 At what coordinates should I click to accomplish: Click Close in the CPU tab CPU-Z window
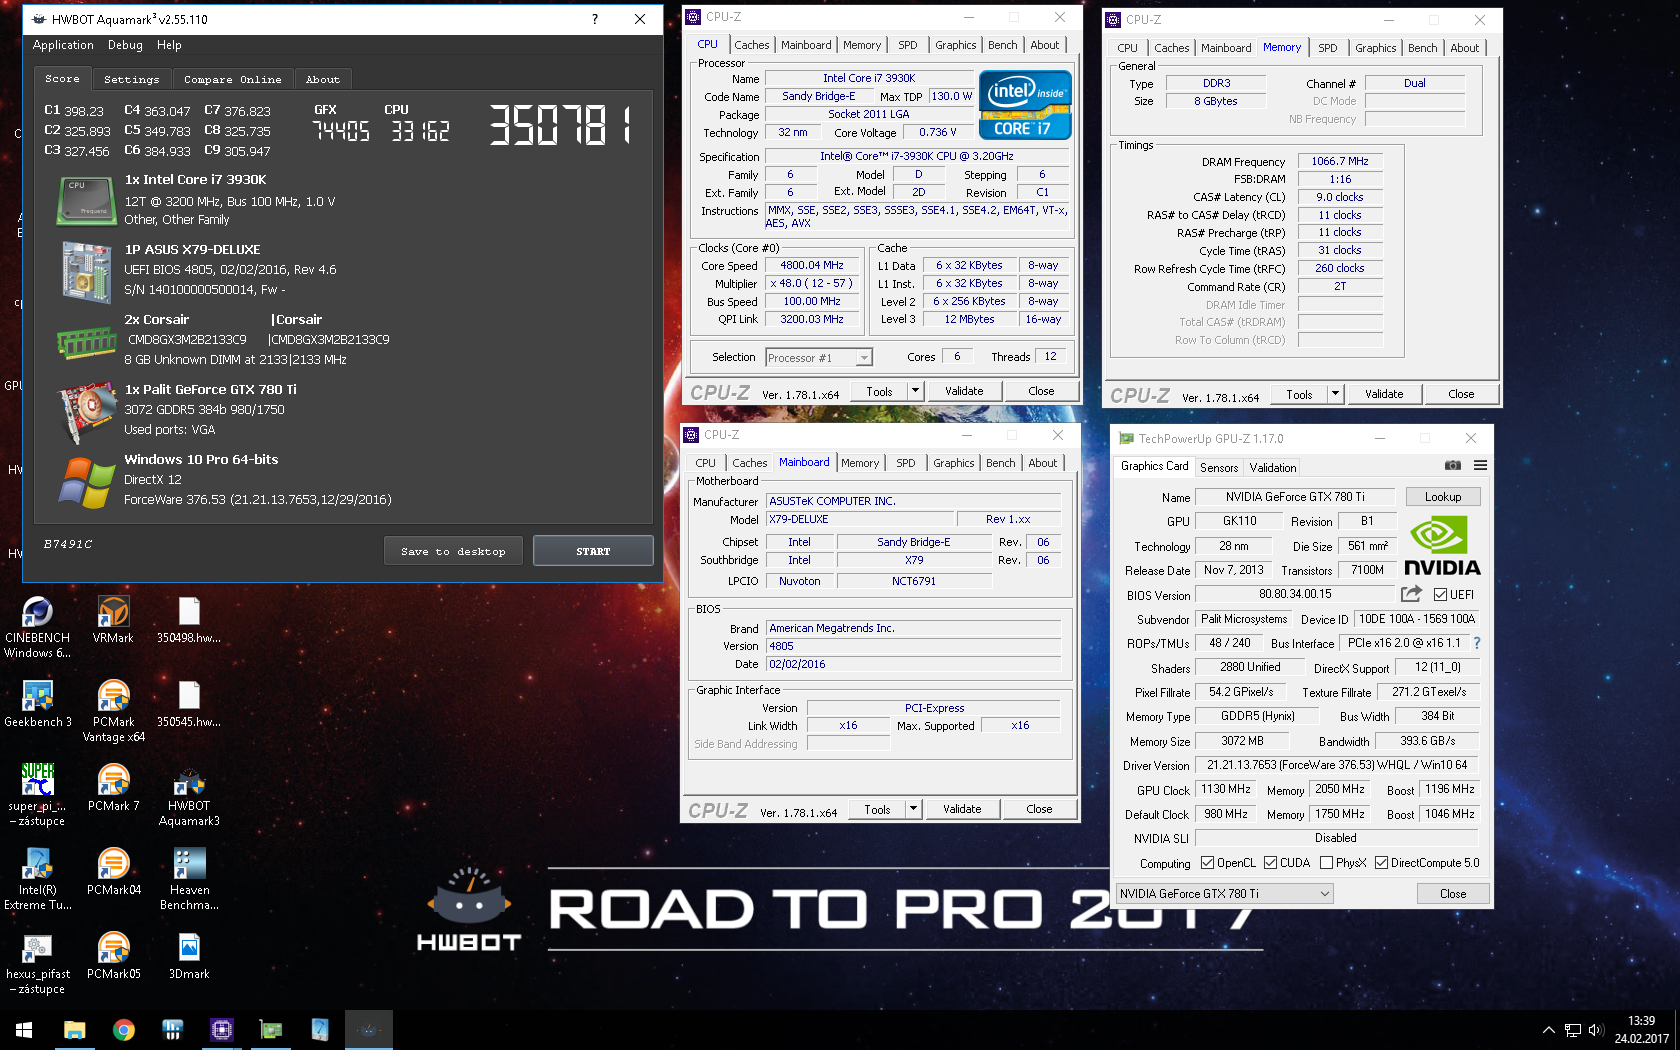point(1041,391)
